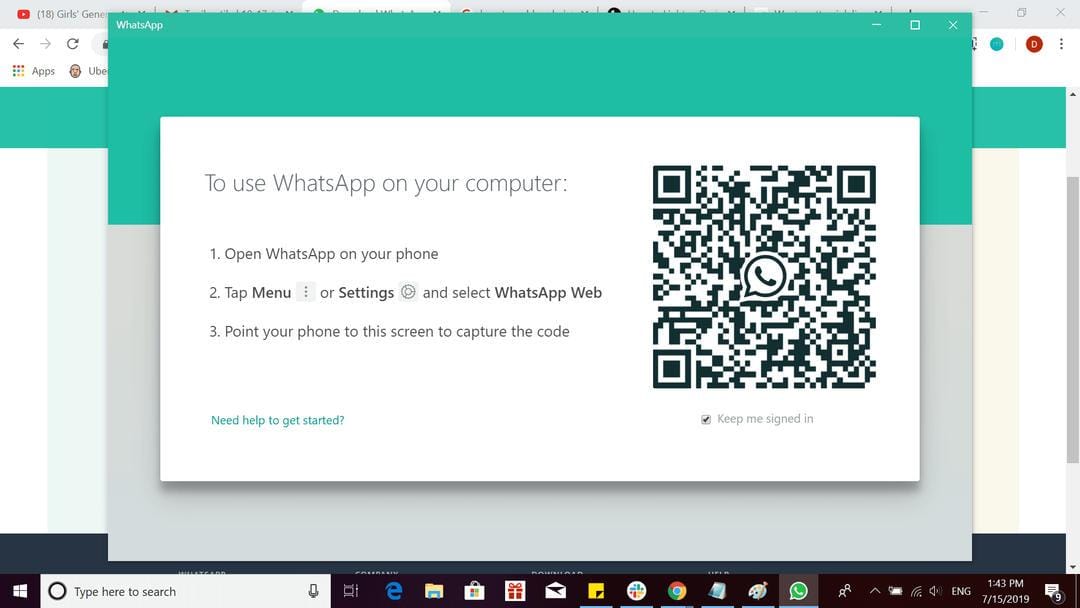This screenshot has width=1080, height=608.
Task: Launch Microsoft Edge from the taskbar
Action: (394, 591)
